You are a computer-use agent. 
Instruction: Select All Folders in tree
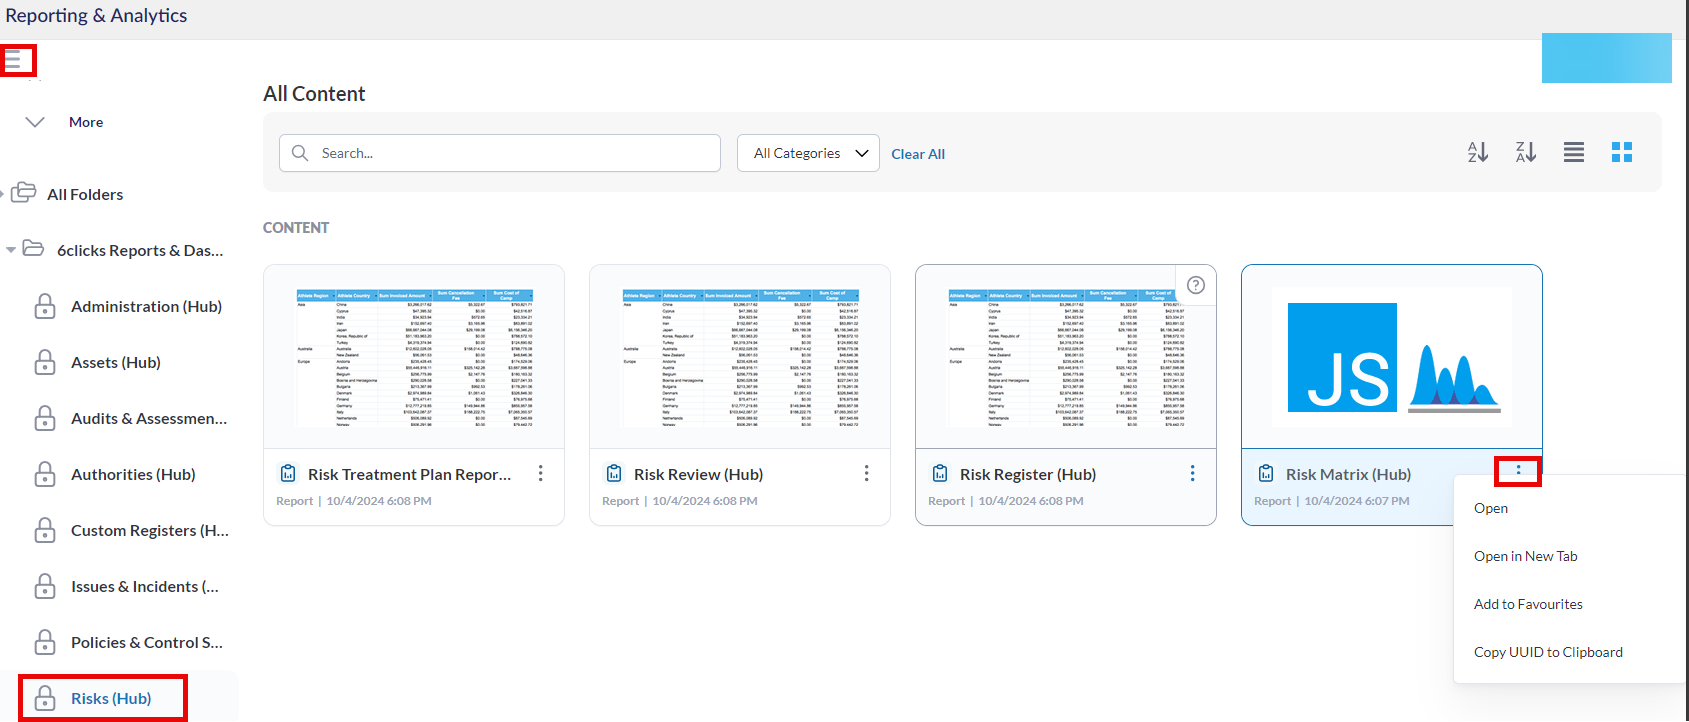[85, 194]
